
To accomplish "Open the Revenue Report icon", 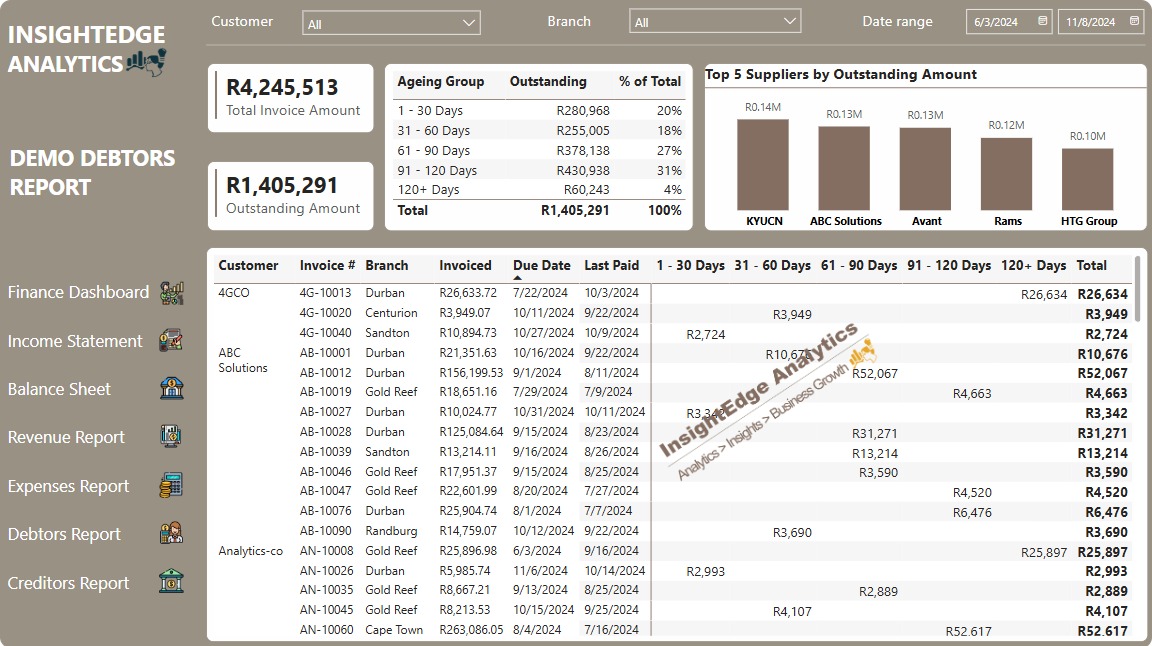I will (x=171, y=437).
